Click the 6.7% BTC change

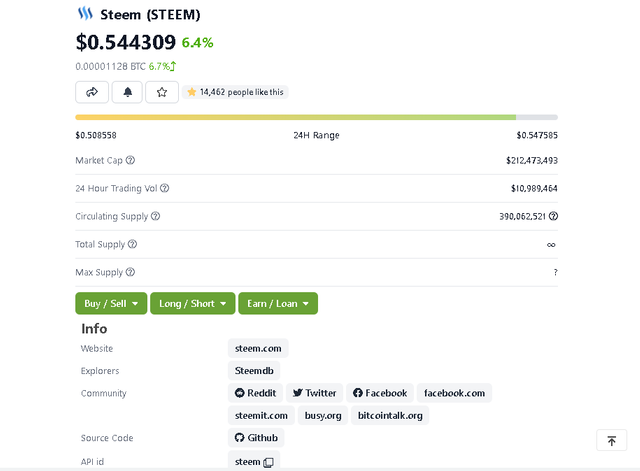162,66
